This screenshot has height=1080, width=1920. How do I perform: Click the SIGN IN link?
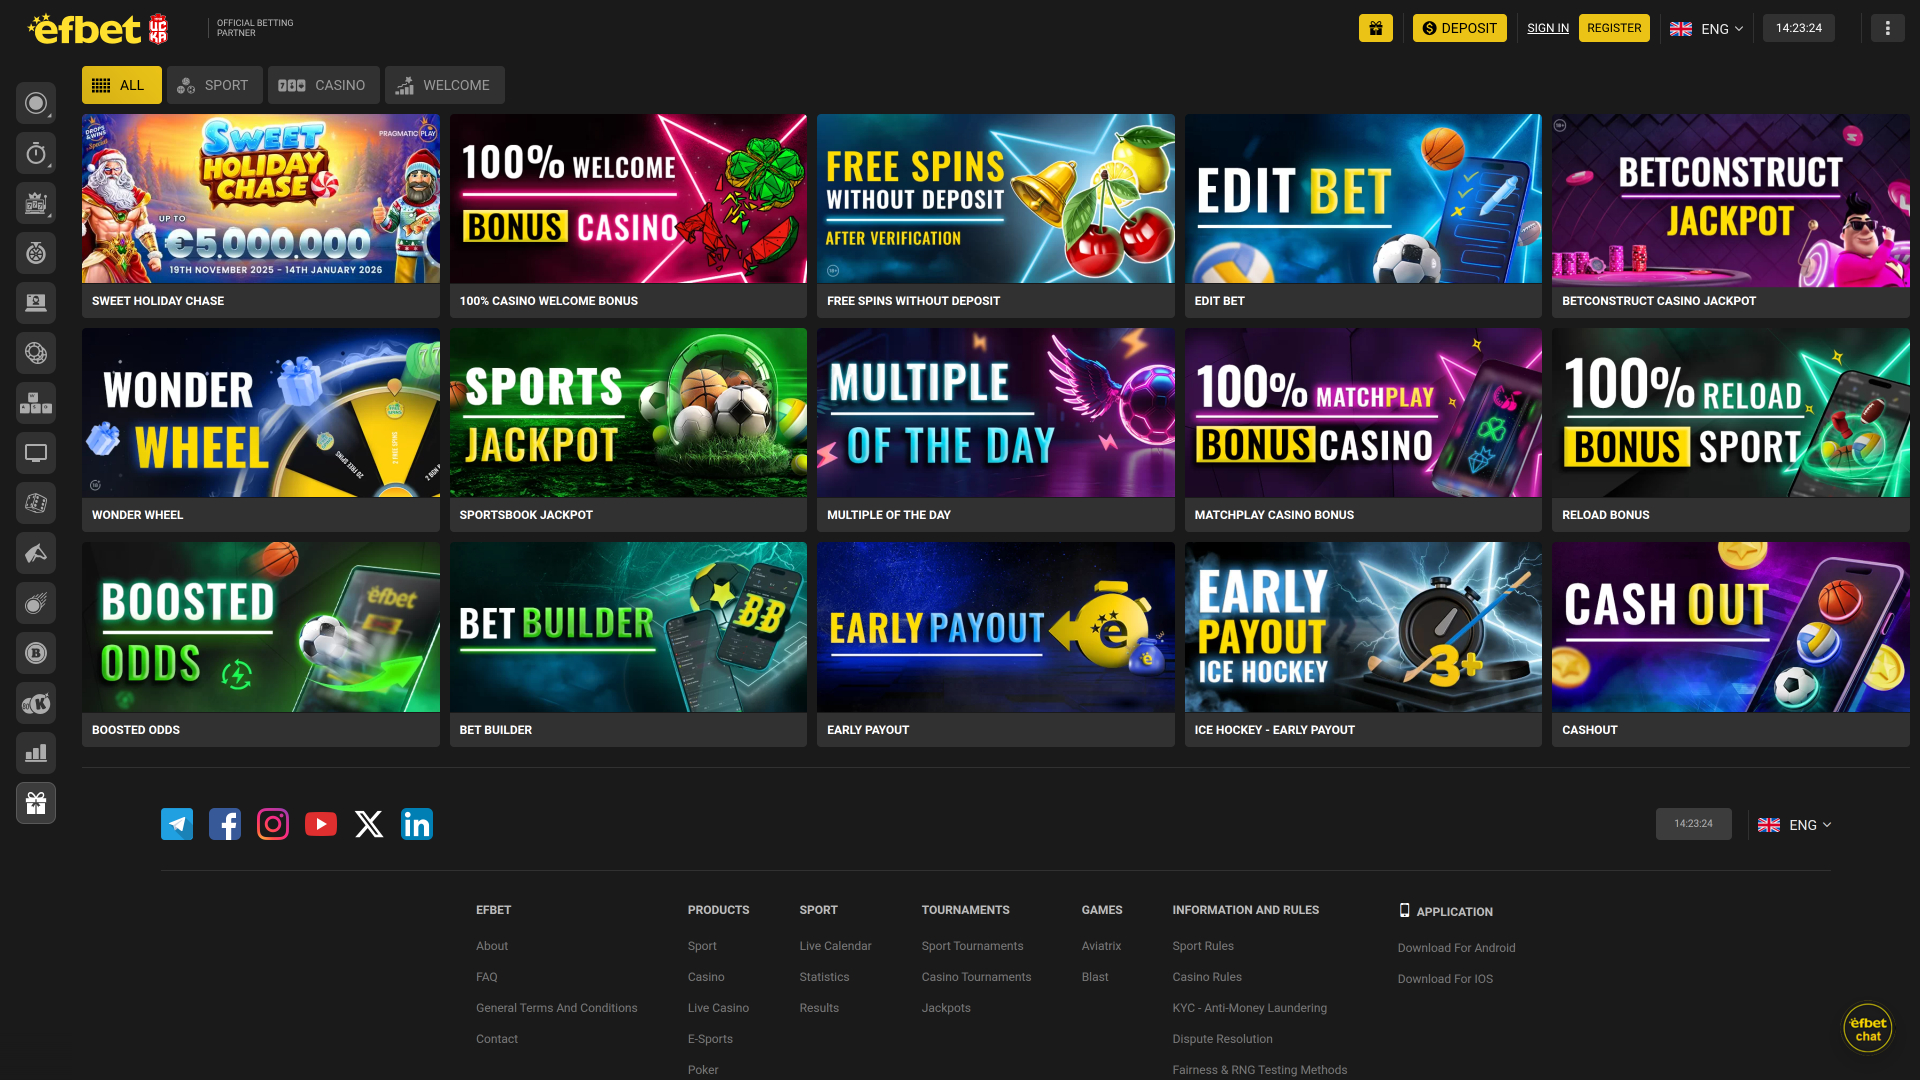coord(1547,28)
